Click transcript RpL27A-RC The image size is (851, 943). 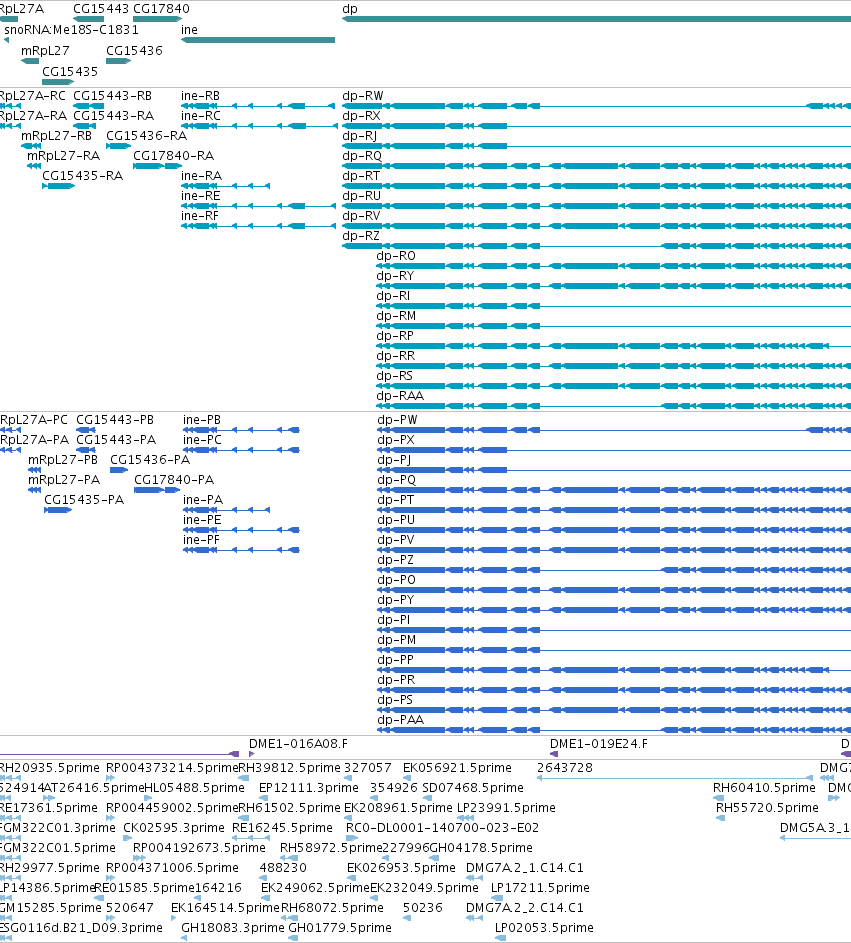coord(10,106)
